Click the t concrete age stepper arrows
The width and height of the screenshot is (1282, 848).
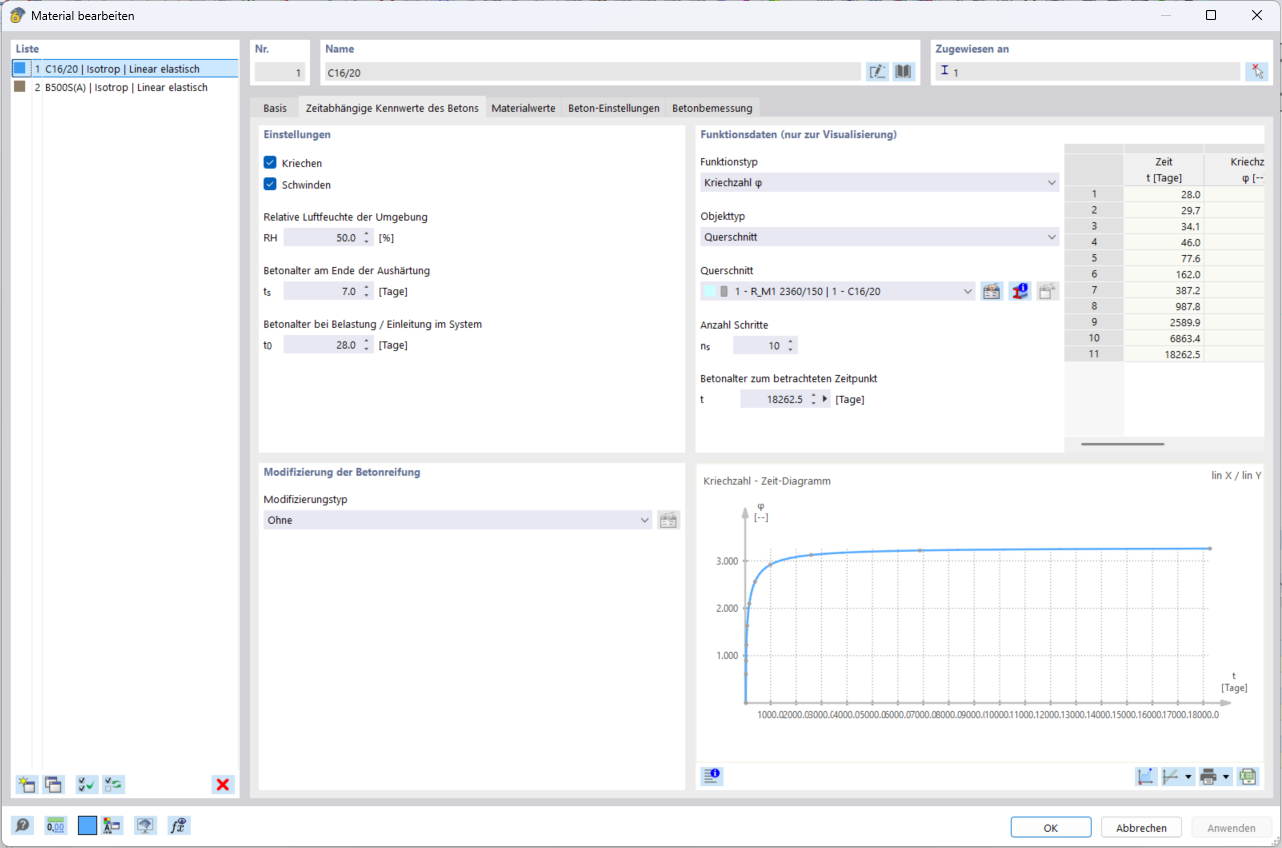click(813, 399)
